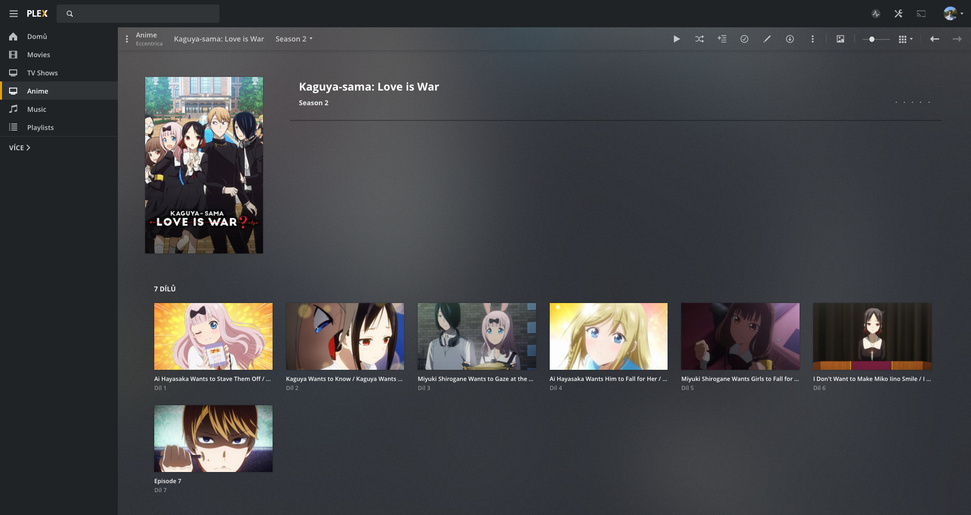Adjust the thumbnail size slider
The height and width of the screenshot is (515, 971).
pos(876,39)
